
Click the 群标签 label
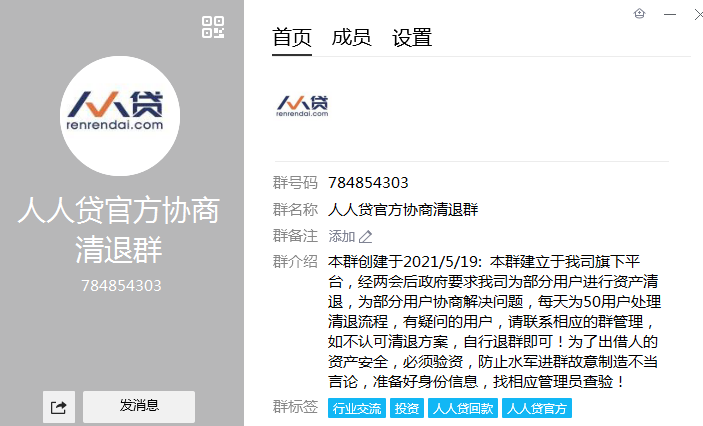click(295, 407)
